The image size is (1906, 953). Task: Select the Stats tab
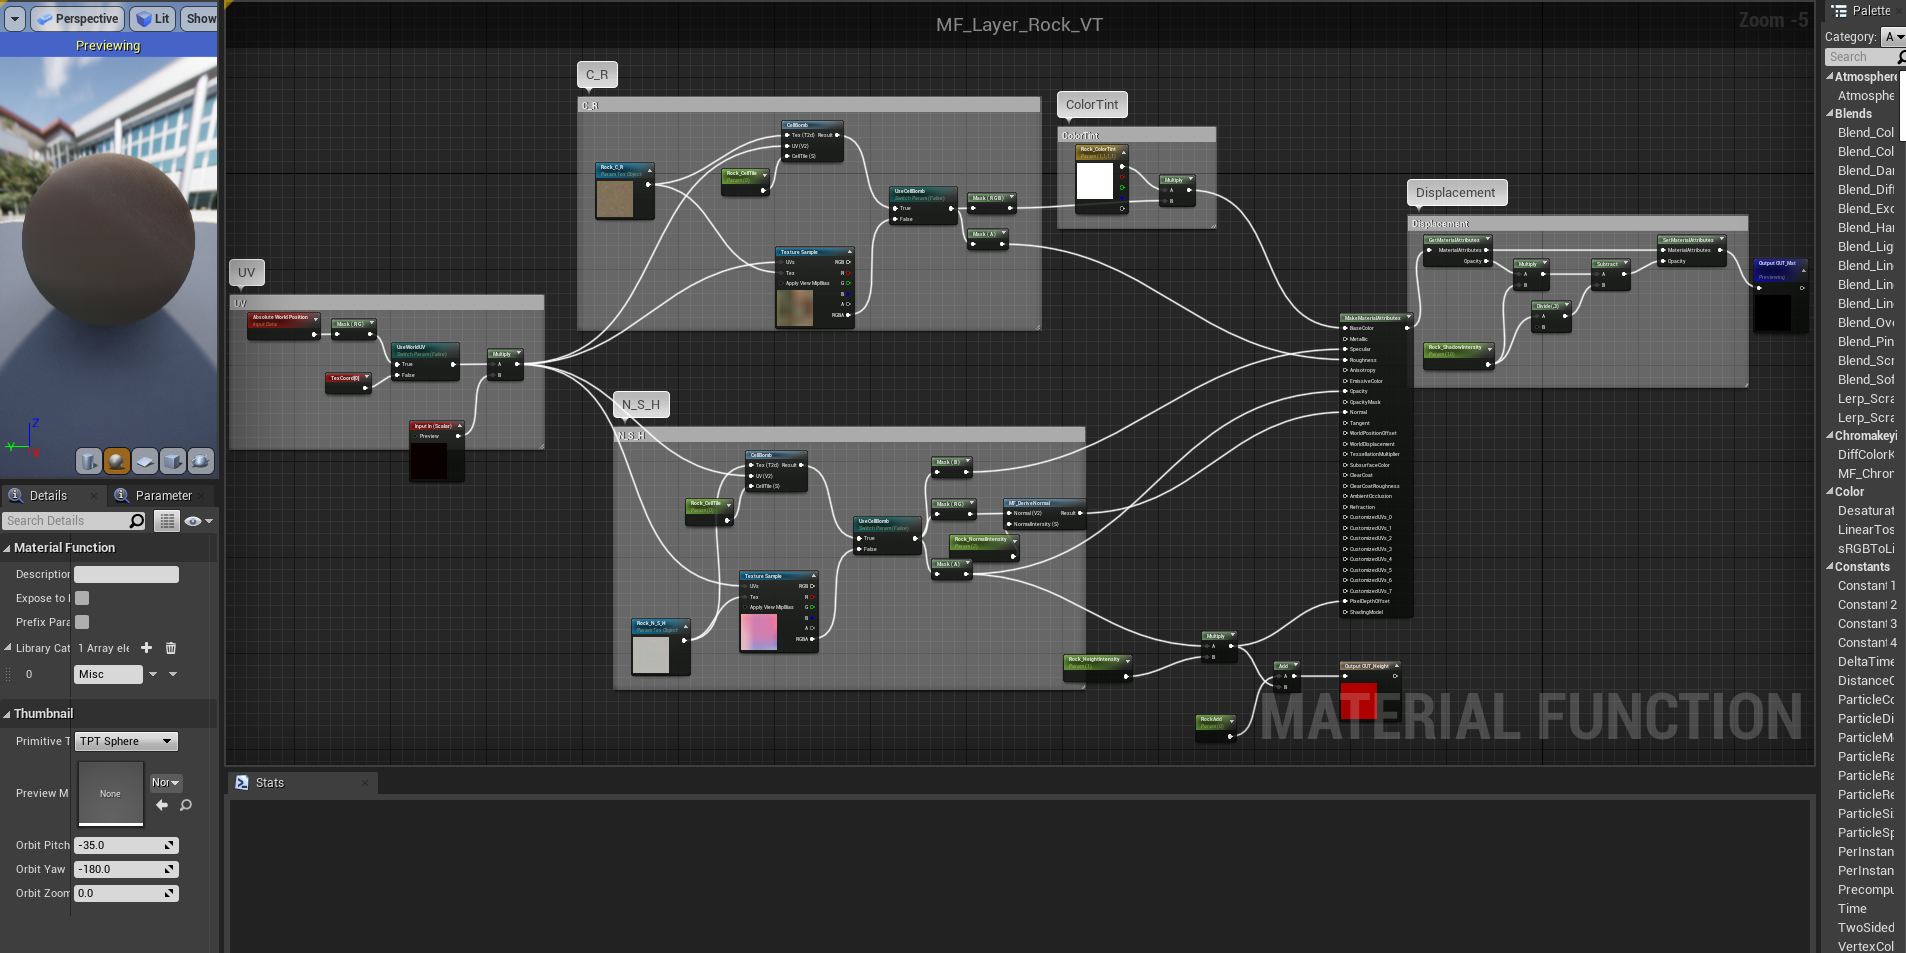click(x=269, y=783)
